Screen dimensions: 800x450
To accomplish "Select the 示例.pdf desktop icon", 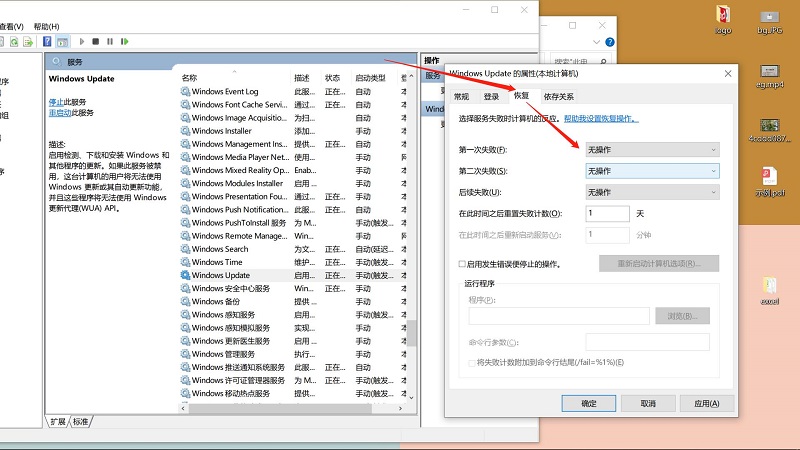I will coord(769,182).
